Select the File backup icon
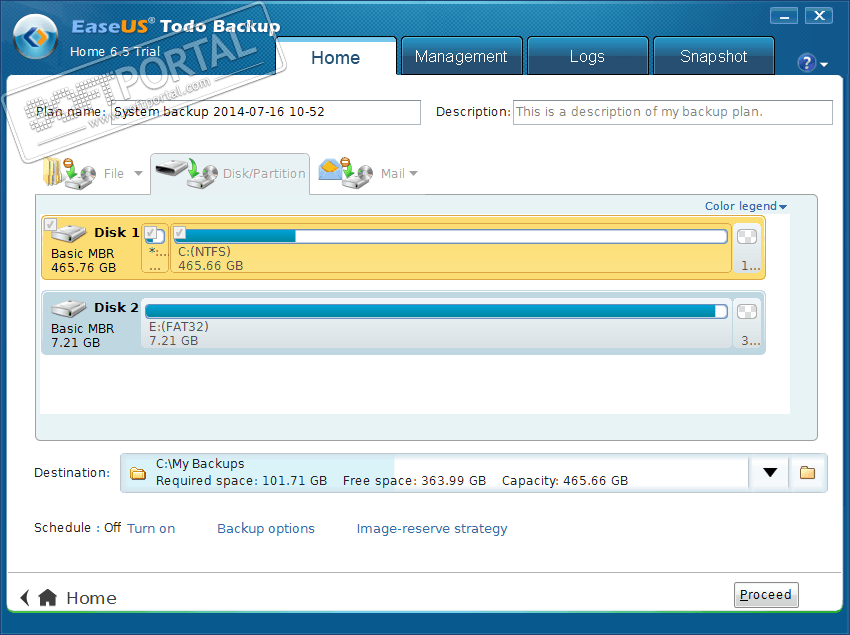Viewport: 850px width, 635px height. click(x=69, y=173)
